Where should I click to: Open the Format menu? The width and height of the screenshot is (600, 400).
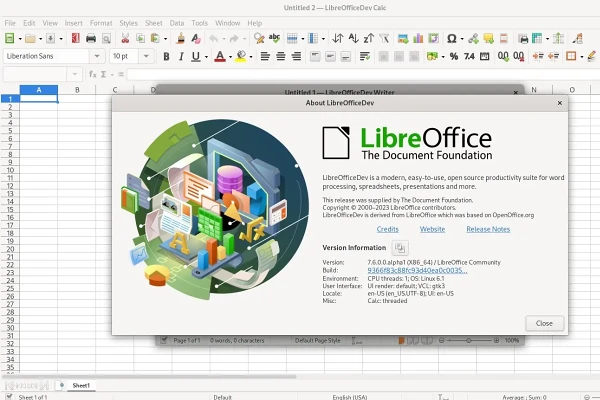[101, 23]
